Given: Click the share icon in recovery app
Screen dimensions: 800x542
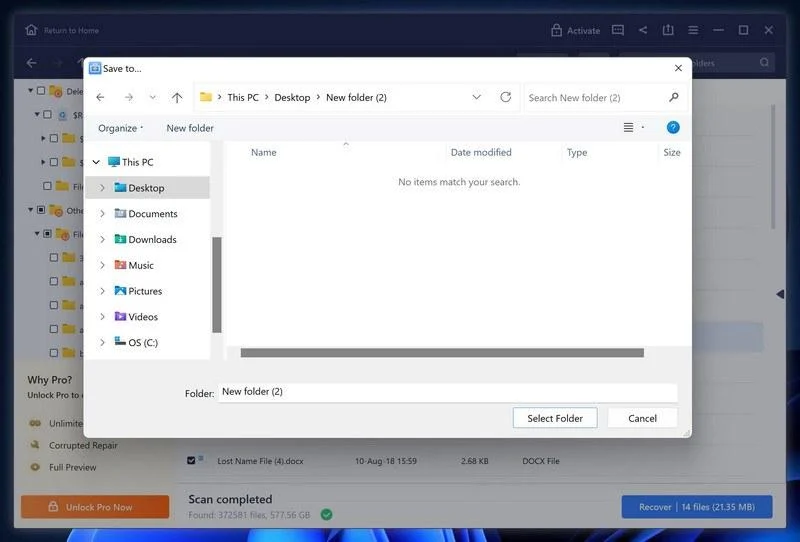Looking at the screenshot, I should (643, 30).
